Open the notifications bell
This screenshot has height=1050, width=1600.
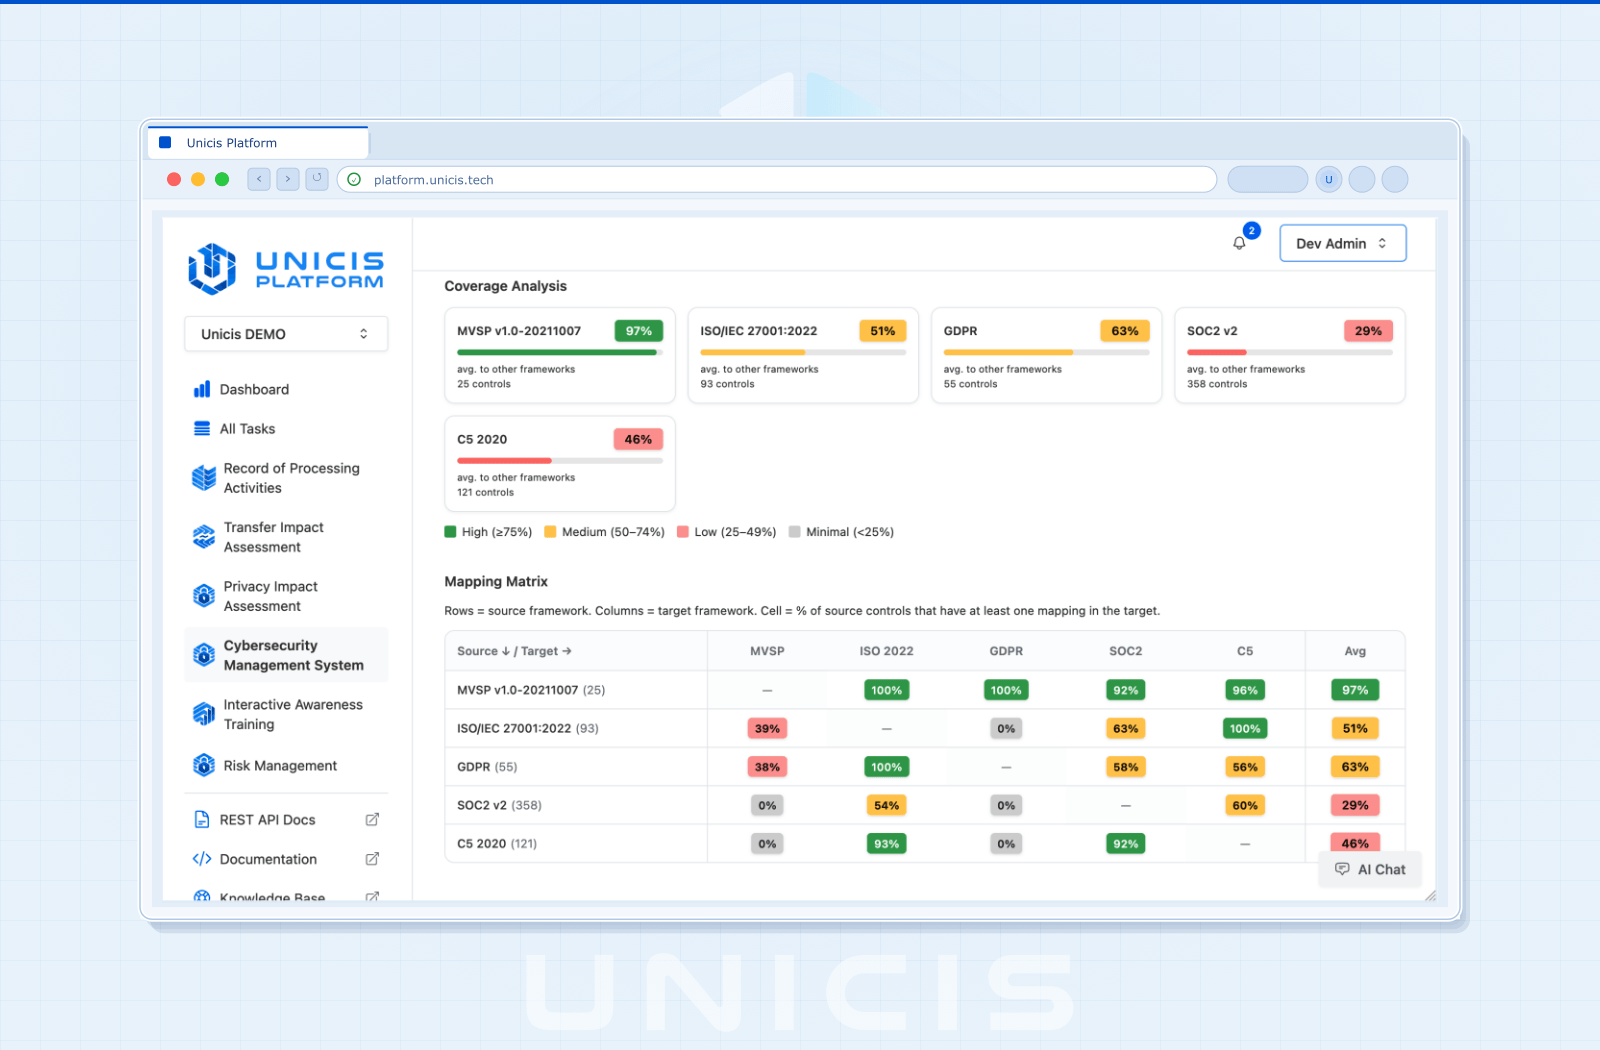point(1239,243)
